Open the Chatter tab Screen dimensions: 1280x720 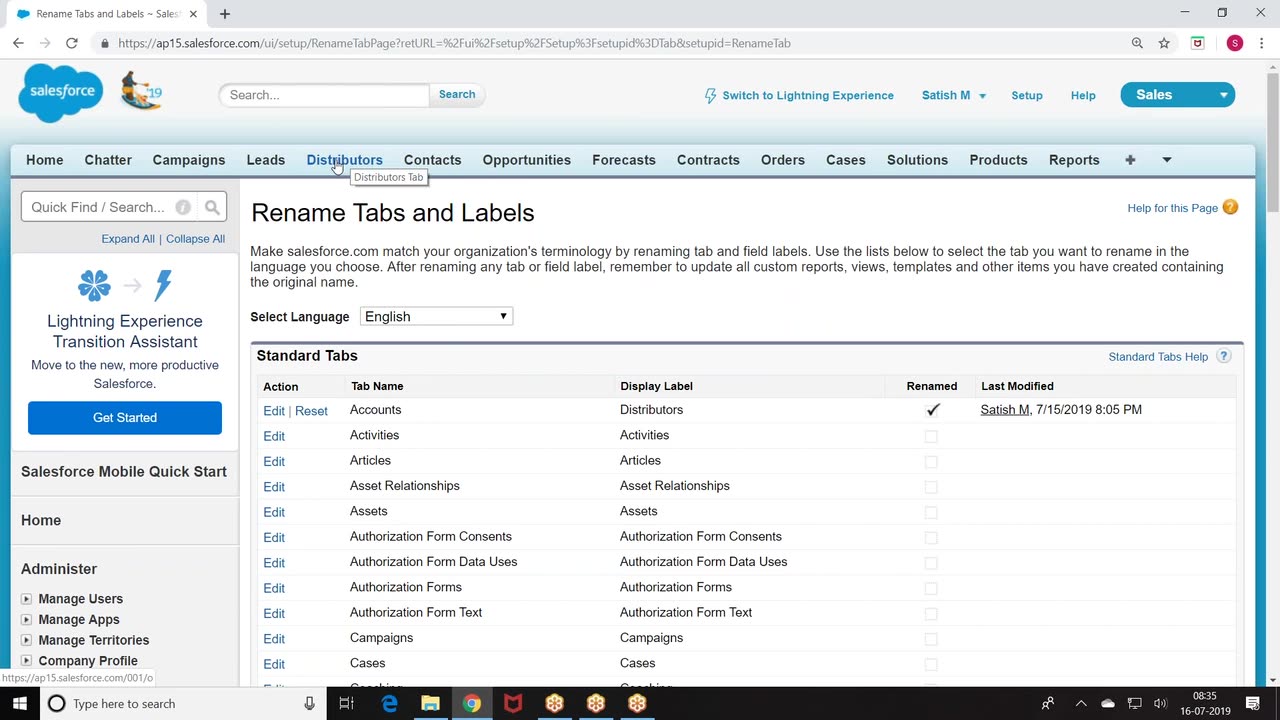(x=108, y=160)
